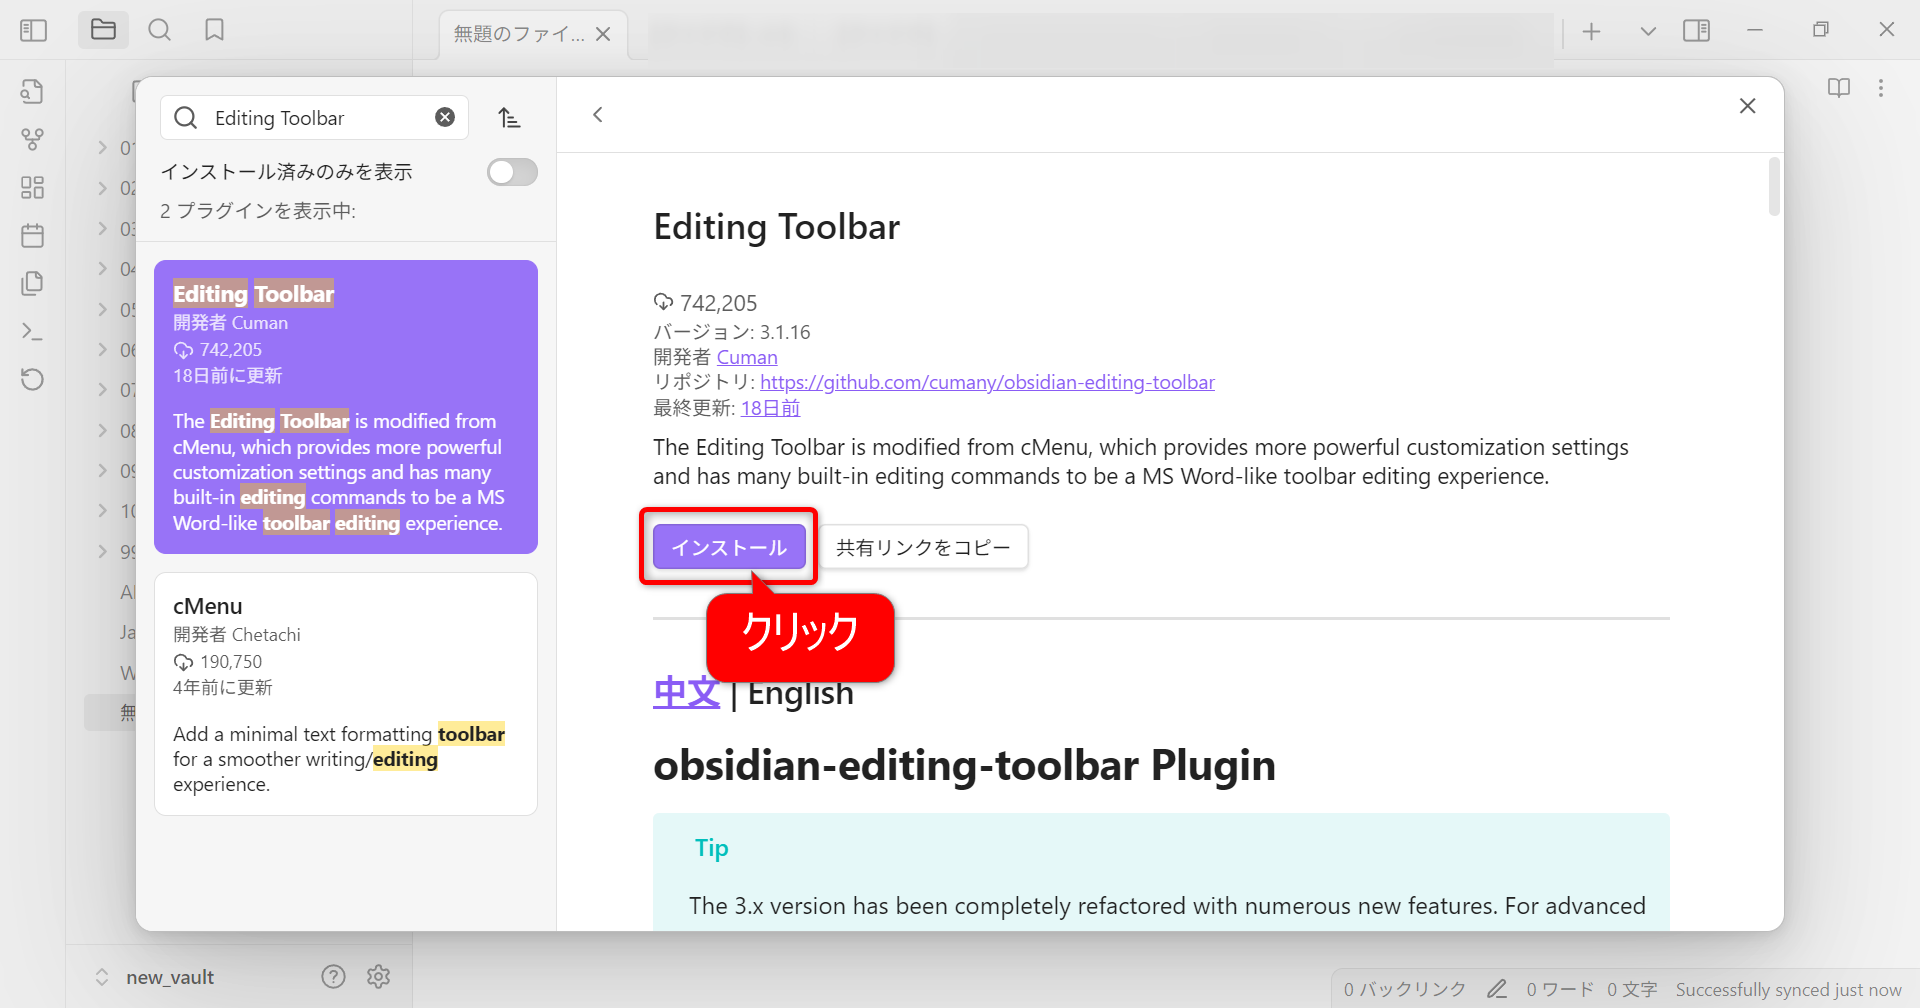Select the cMenu plugin card
1920x1008 pixels.
(346, 694)
